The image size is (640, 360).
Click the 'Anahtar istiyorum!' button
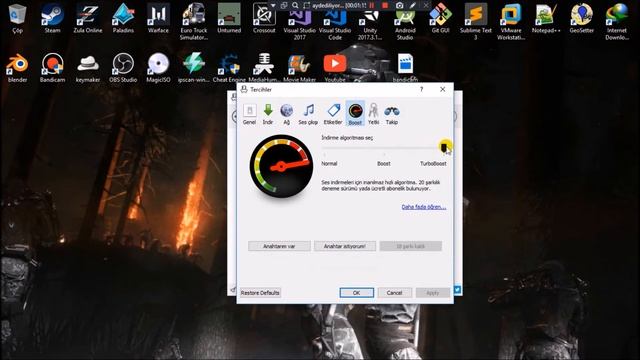(x=345, y=246)
